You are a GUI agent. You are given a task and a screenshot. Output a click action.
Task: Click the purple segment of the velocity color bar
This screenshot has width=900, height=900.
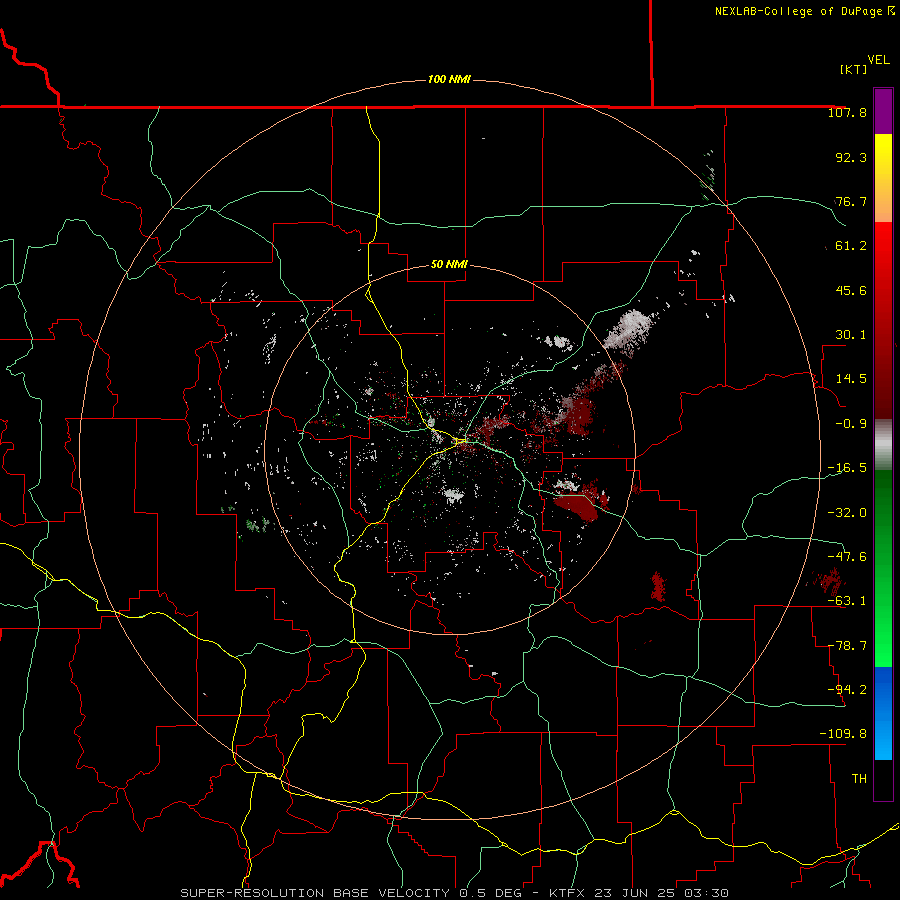tap(883, 112)
